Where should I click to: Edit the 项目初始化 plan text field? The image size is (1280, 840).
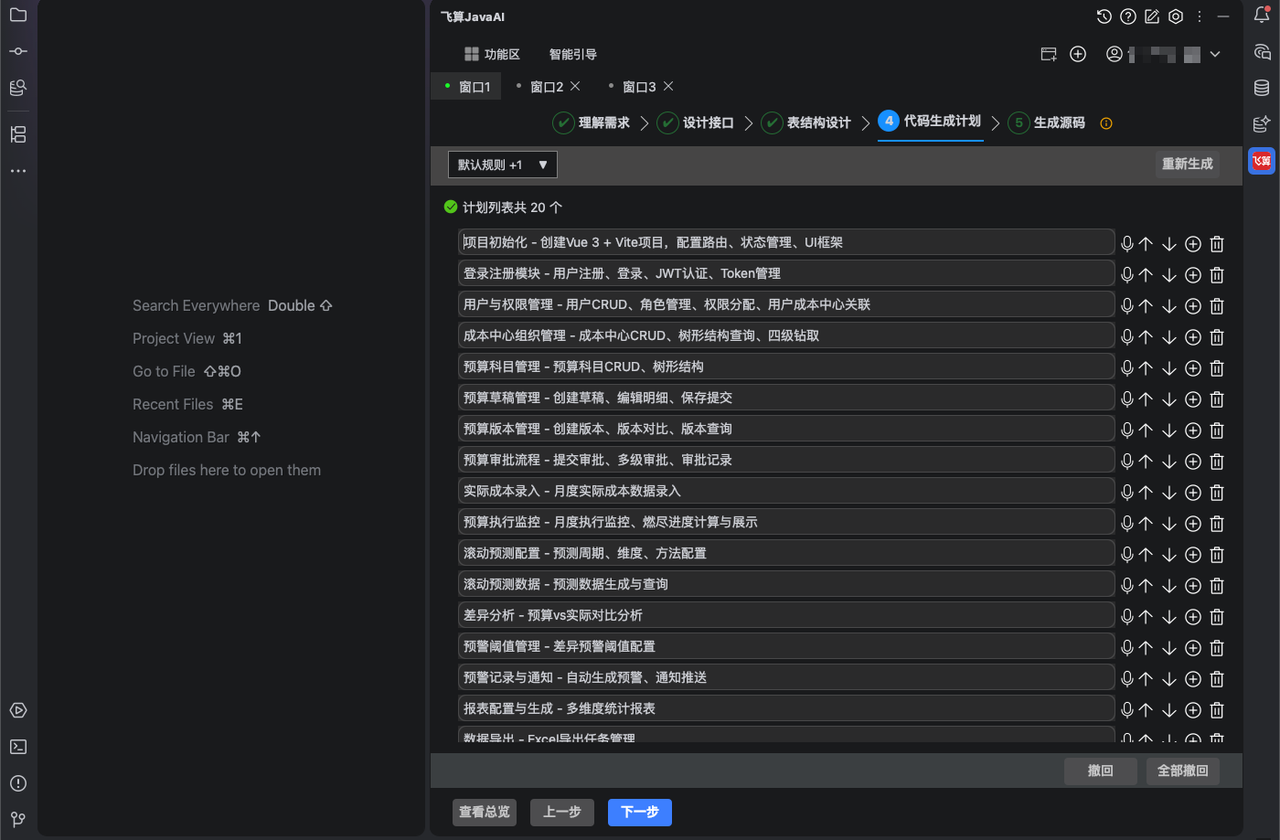[x=786, y=243]
